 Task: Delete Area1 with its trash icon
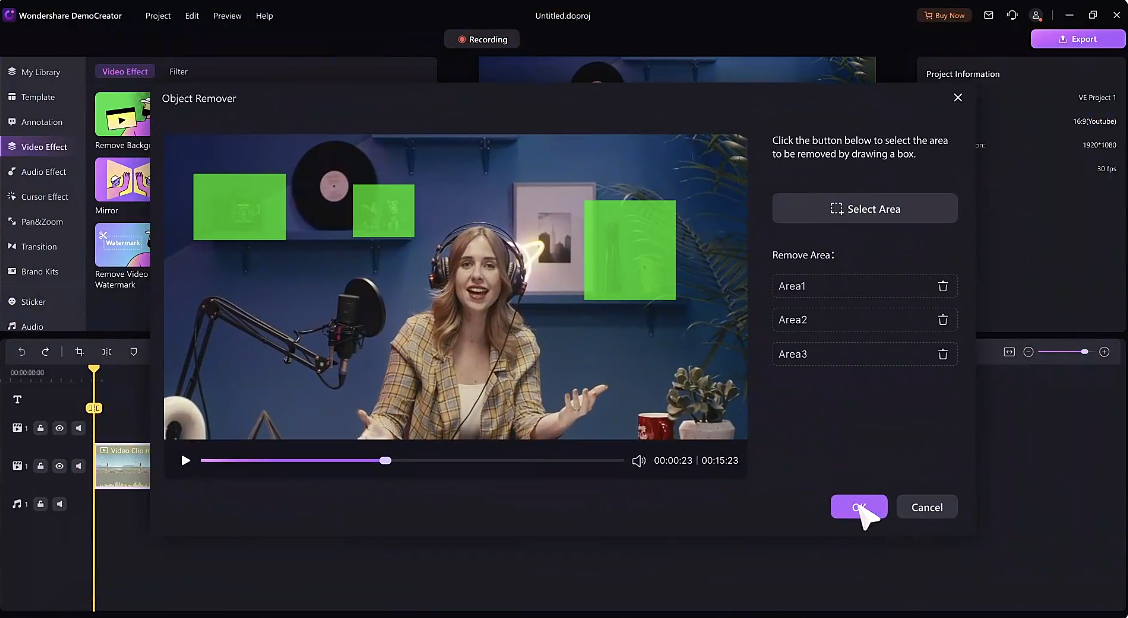point(942,286)
